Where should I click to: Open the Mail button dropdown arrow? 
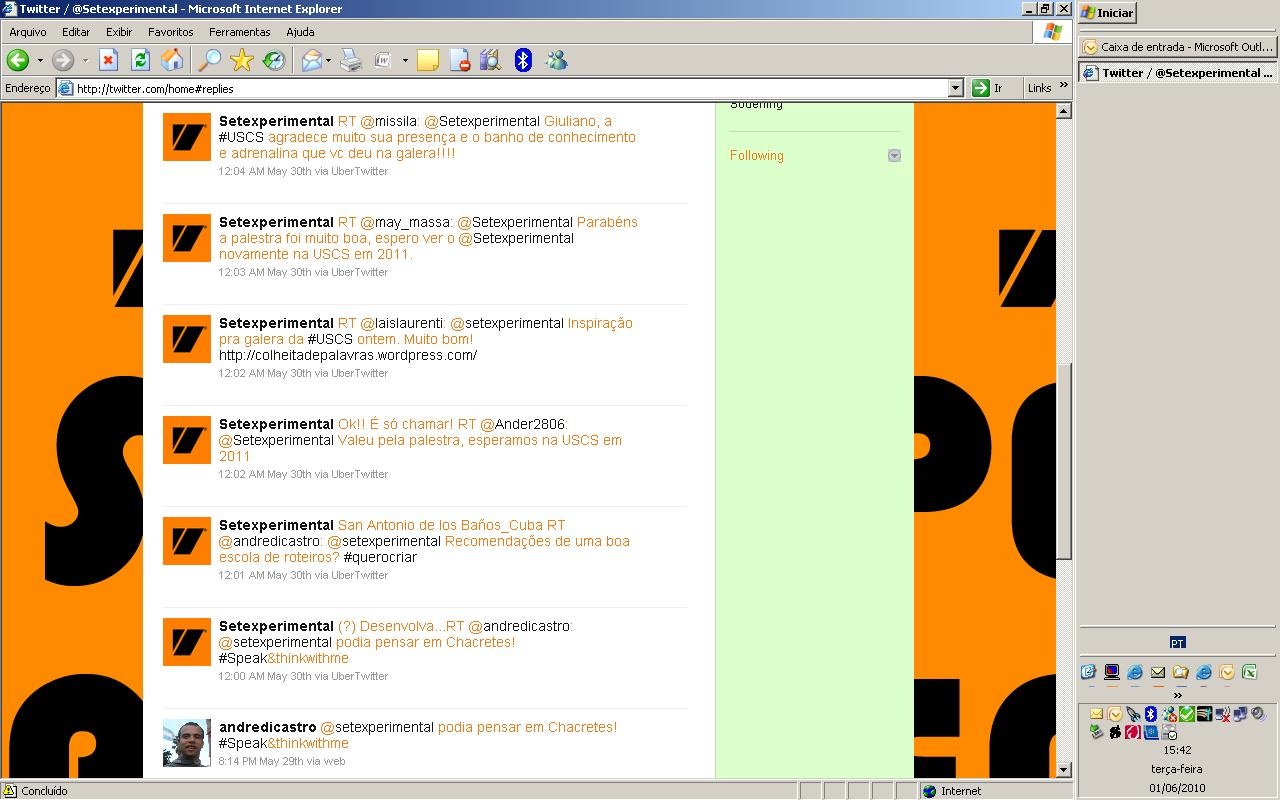pos(328,61)
